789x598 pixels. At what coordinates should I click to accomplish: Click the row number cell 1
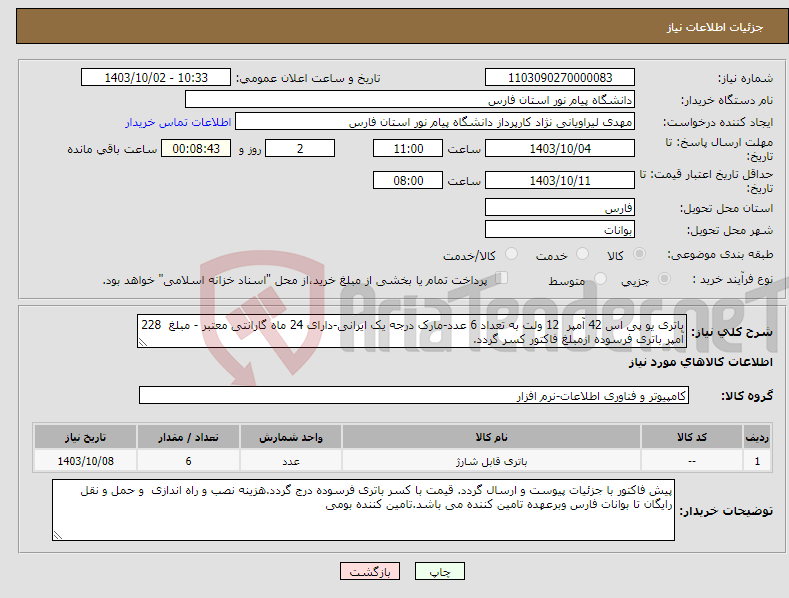point(757,461)
